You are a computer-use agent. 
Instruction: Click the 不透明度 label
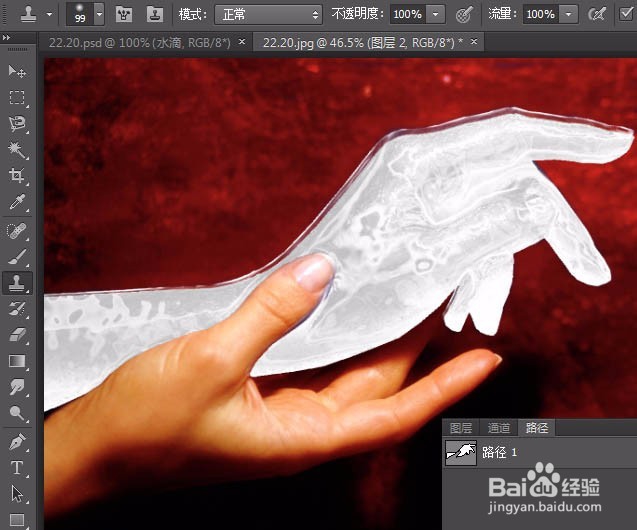358,15
